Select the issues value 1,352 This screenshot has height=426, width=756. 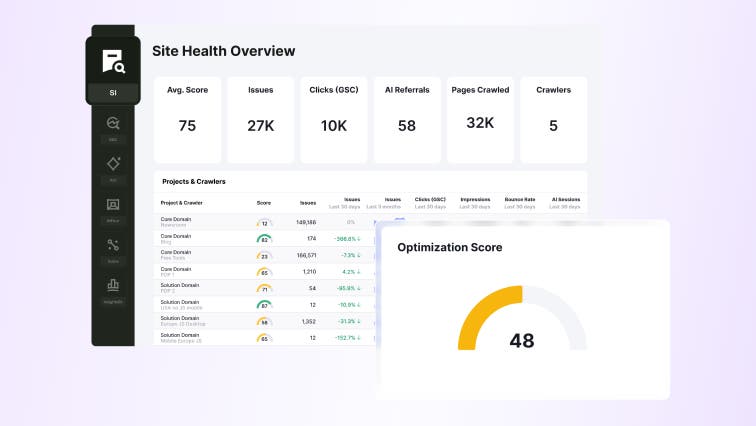pyautogui.click(x=309, y=321)
